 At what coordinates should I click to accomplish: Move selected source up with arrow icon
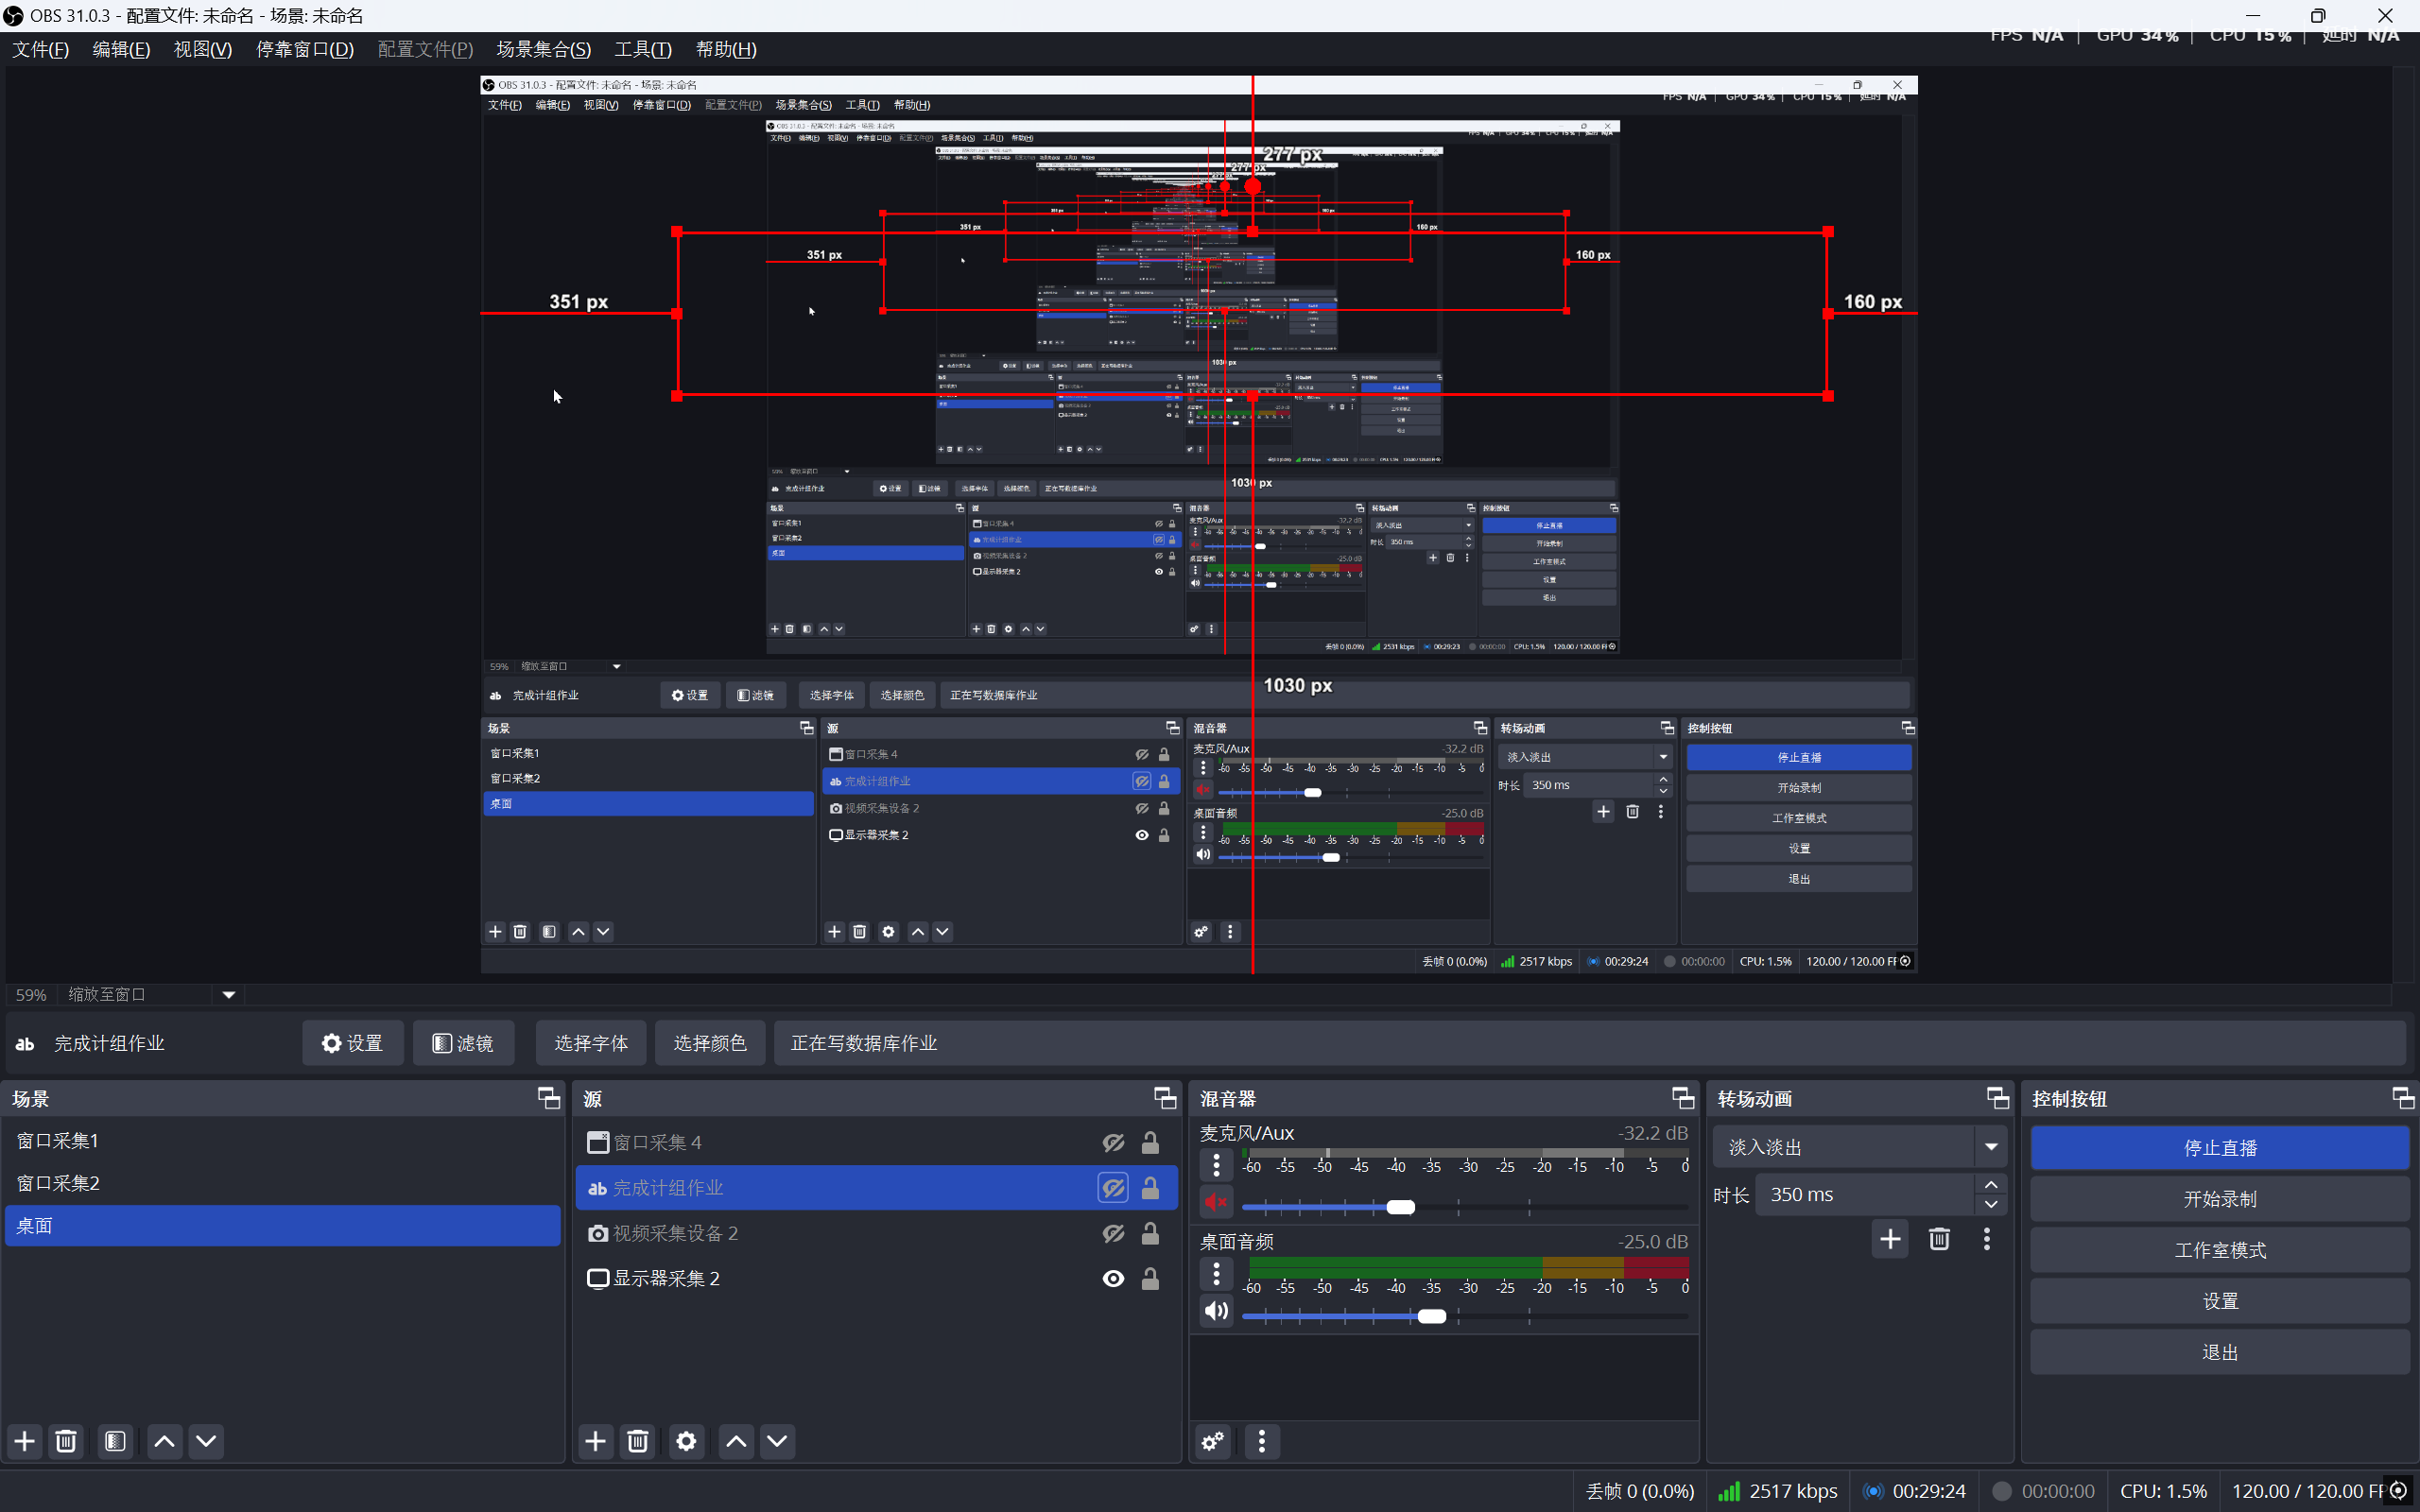736,1441
